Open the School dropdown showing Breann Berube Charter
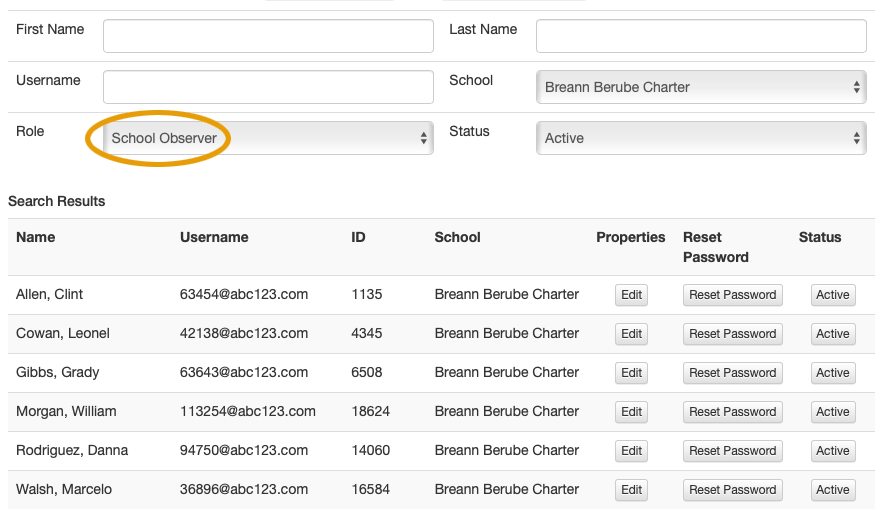 pos(701,87)
